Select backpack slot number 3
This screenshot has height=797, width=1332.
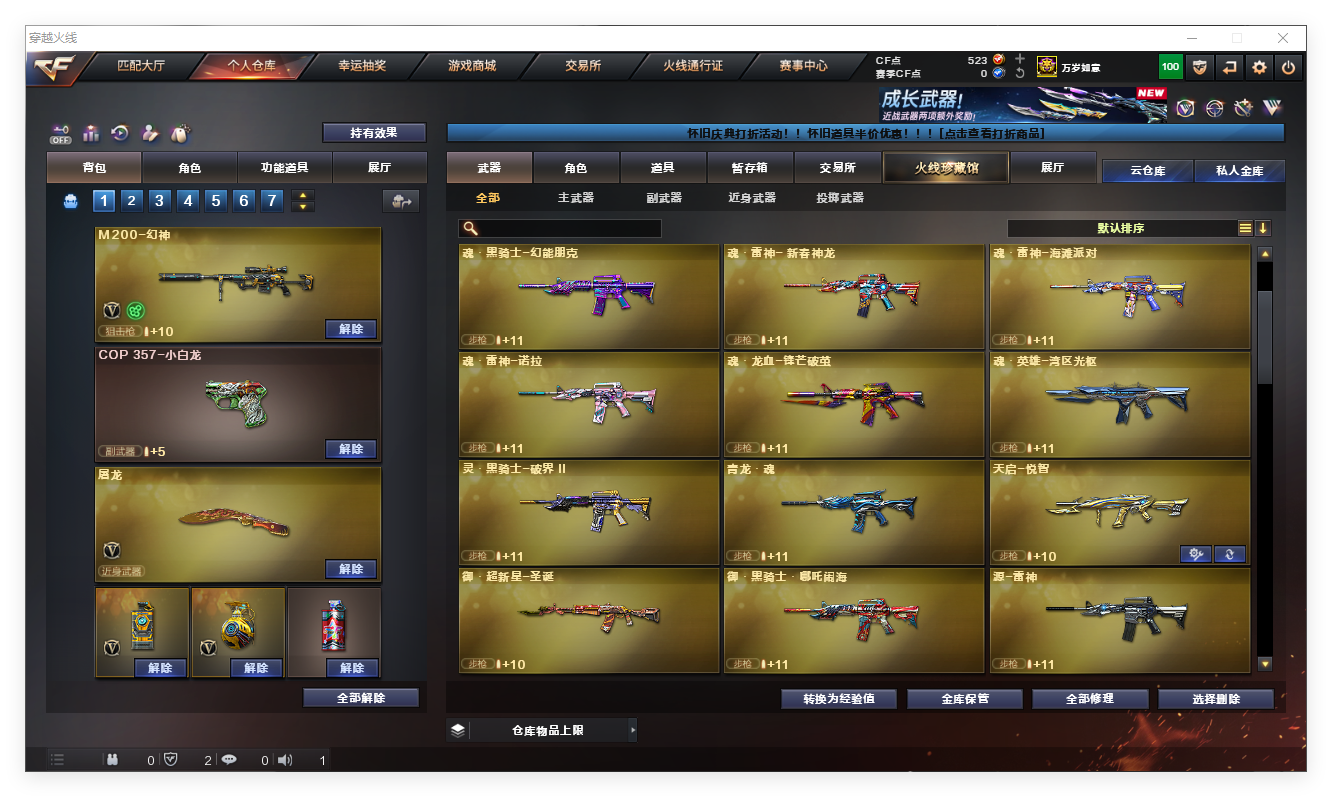(160, 201)
